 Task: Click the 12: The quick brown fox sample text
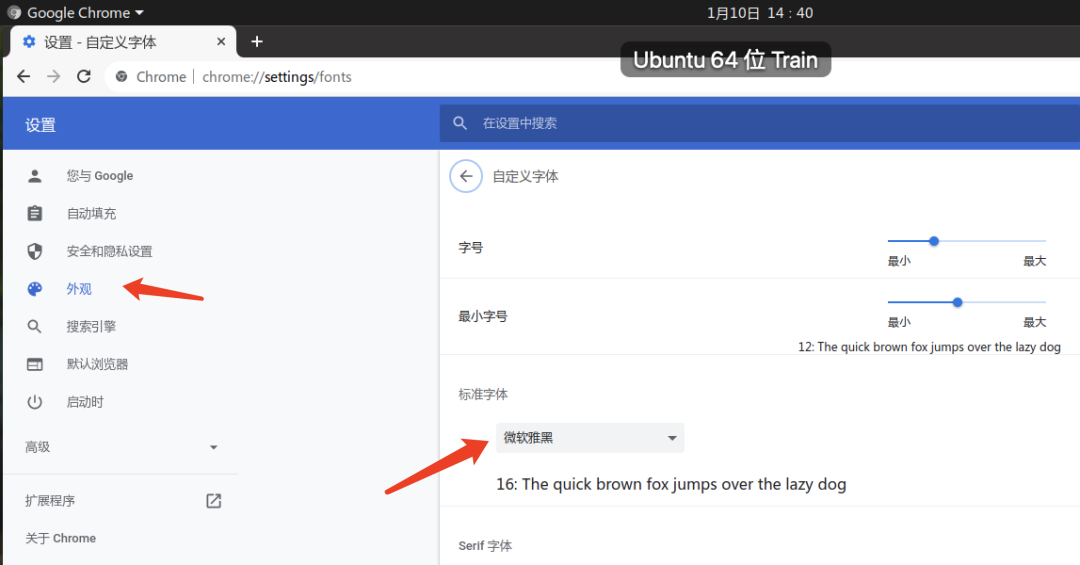[929, 347]
